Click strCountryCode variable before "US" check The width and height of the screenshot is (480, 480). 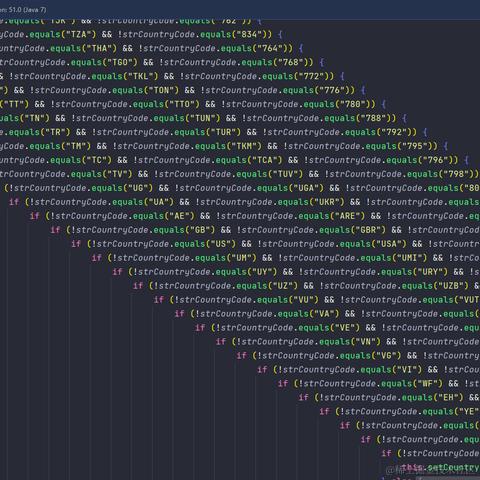click(x=132, y=244)
